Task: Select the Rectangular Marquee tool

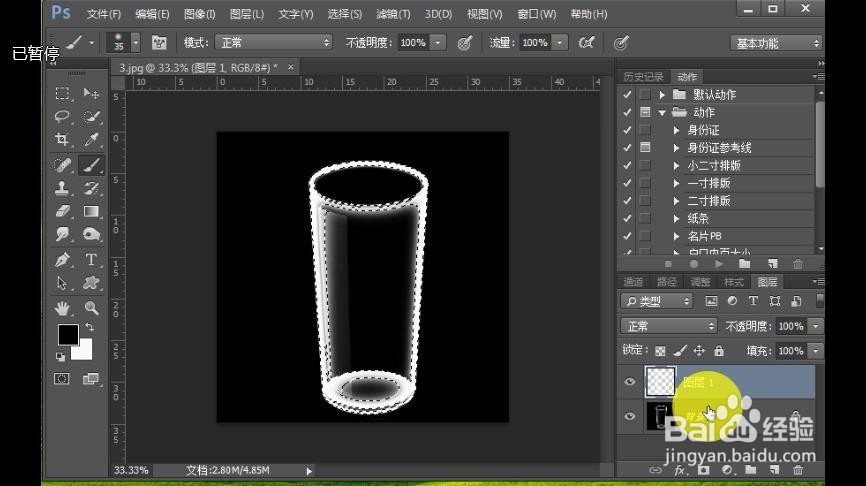Action: (x=62, y=93)
